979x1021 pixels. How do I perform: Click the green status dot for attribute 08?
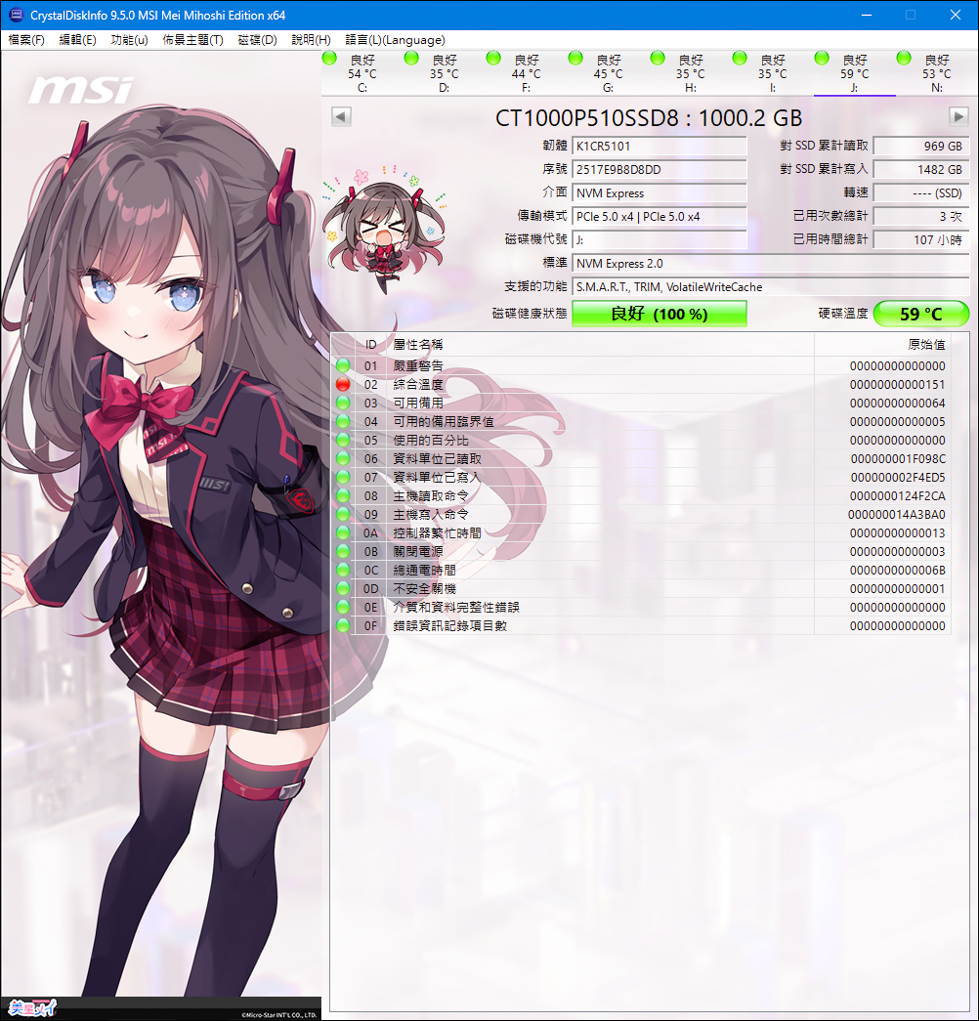343,496
